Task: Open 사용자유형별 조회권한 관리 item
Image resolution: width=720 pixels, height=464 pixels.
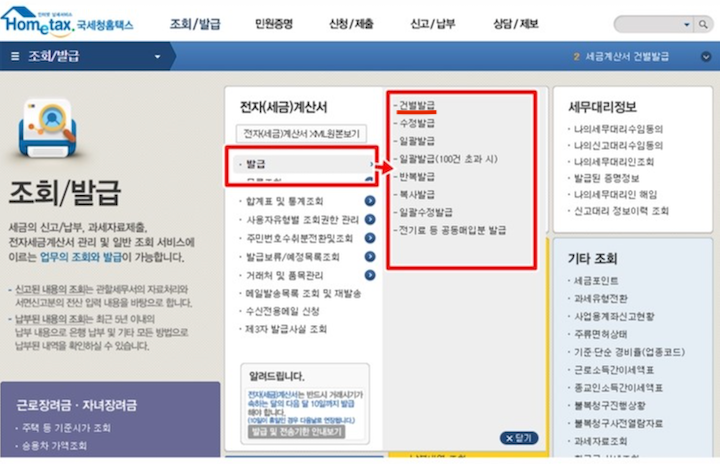Action: point(302,220)
